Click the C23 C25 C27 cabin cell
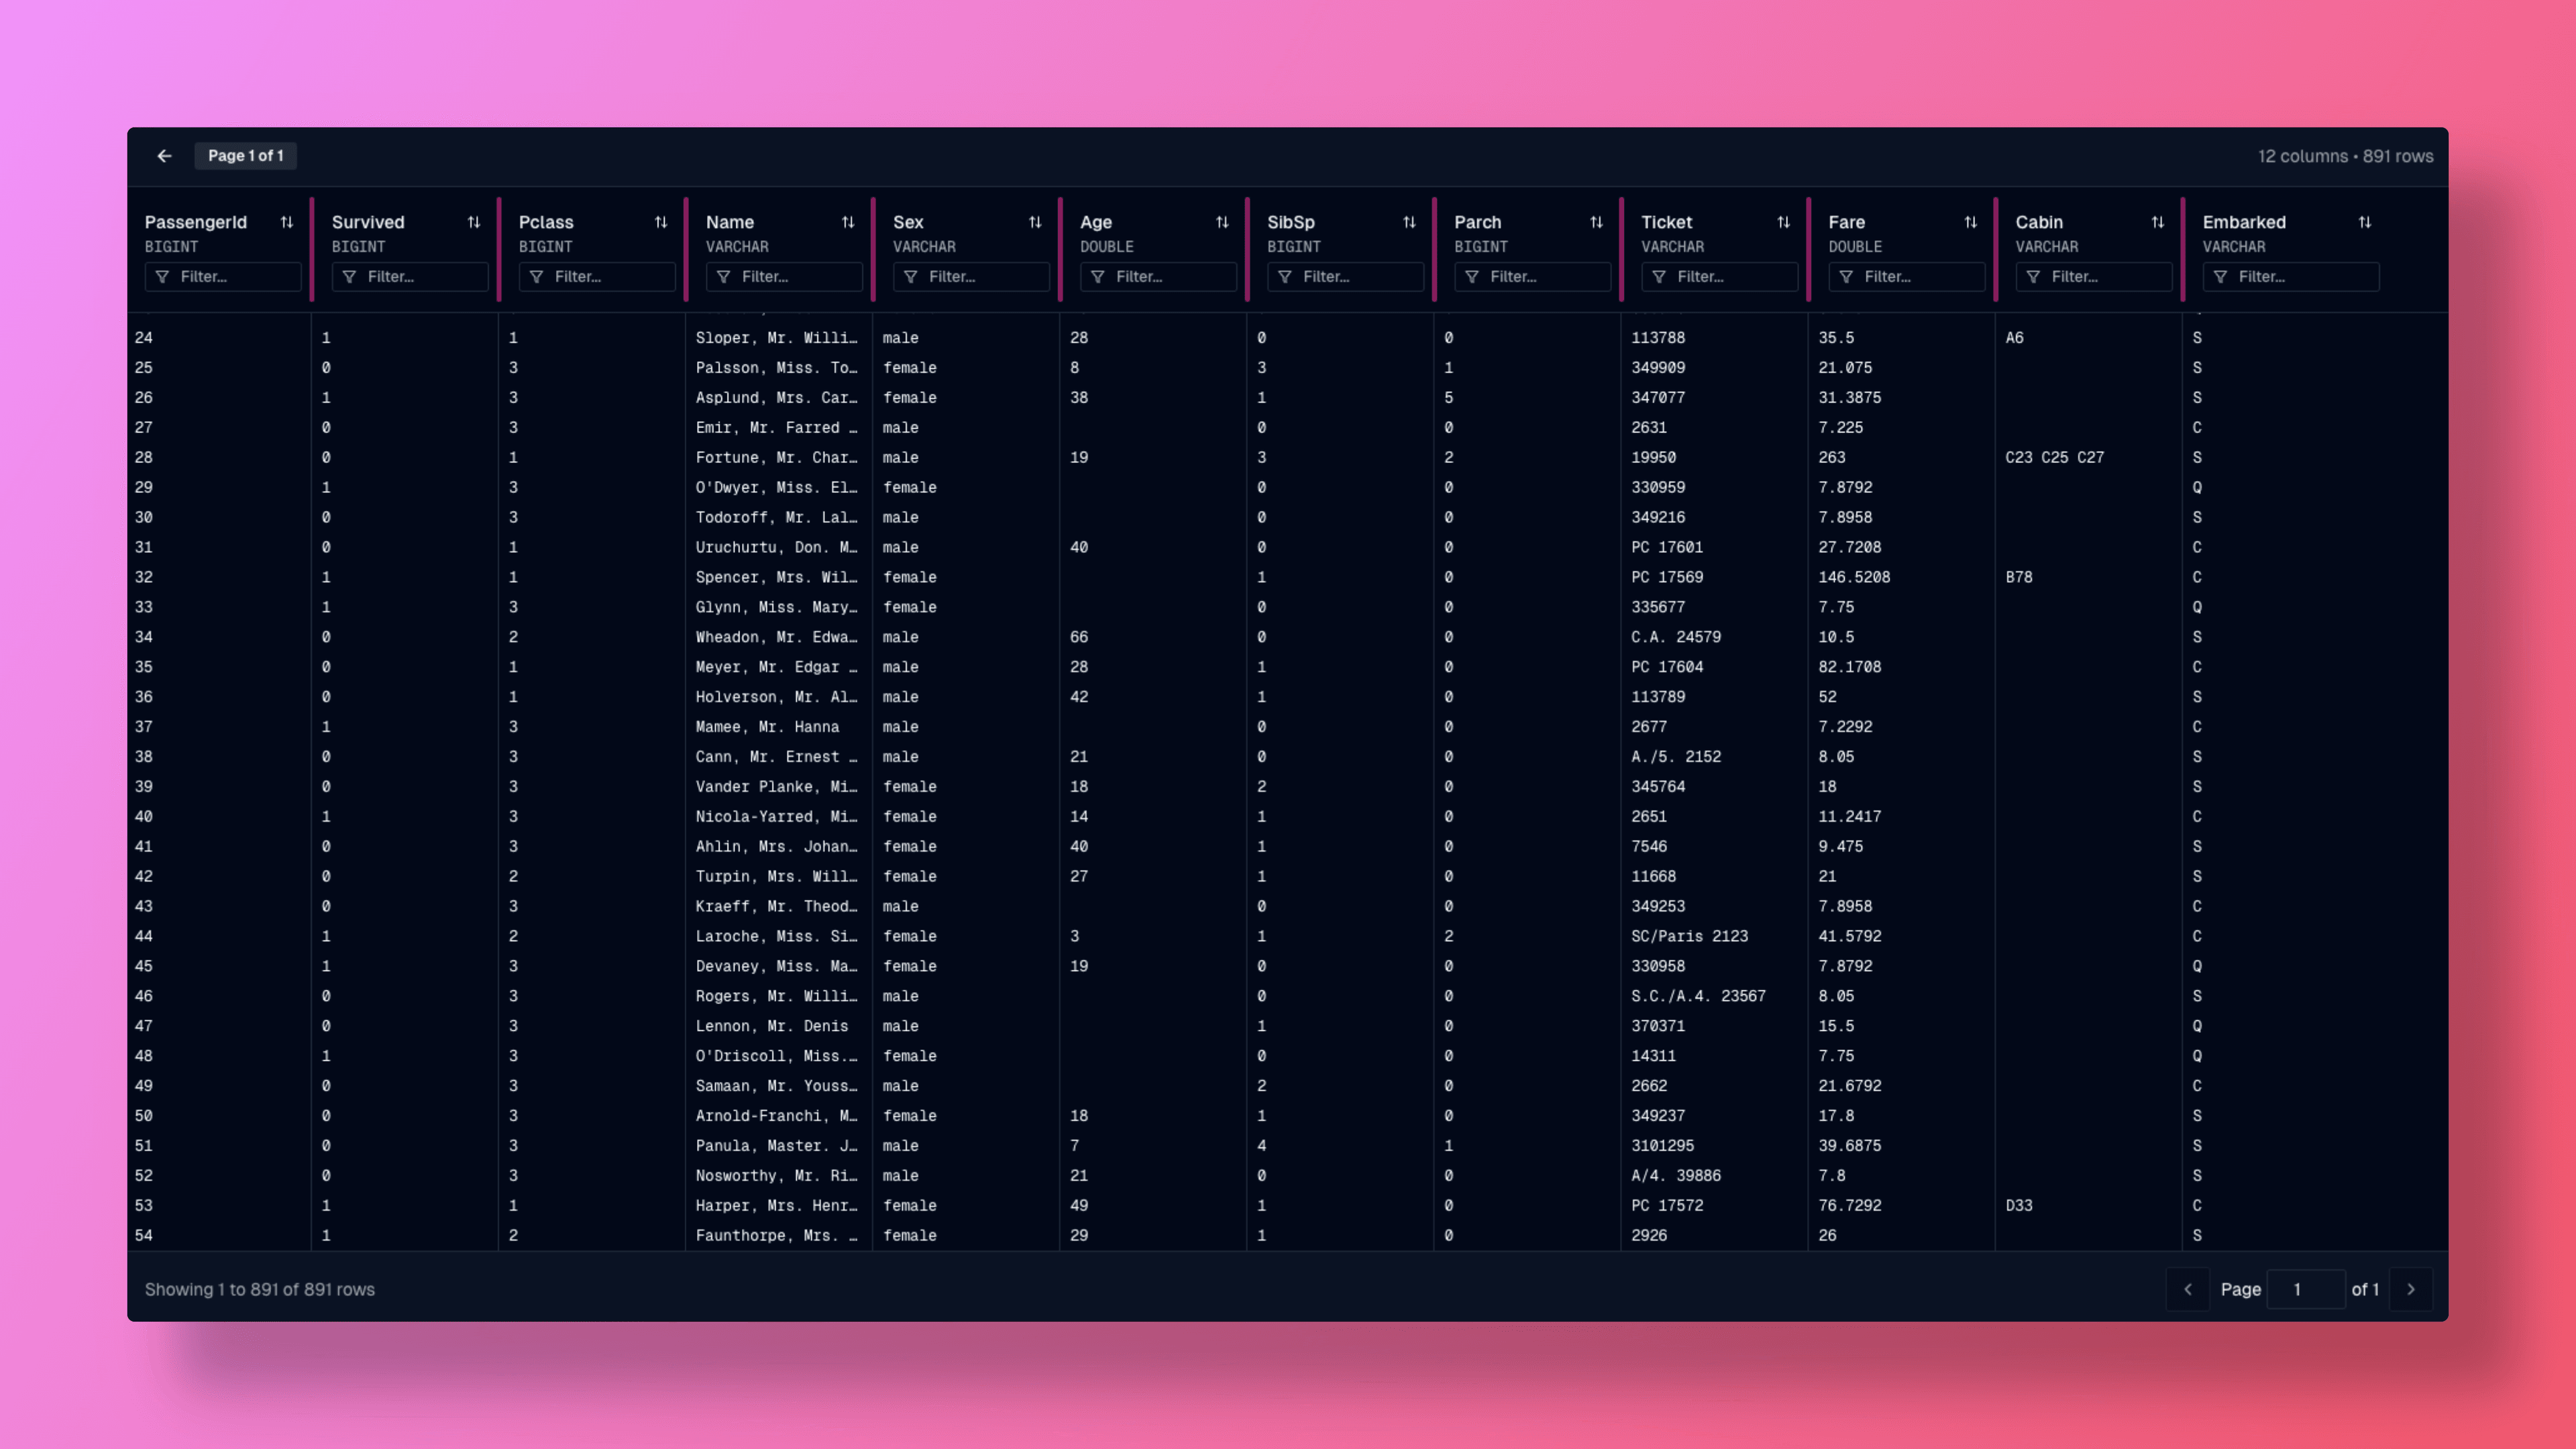 (2054, 457)
